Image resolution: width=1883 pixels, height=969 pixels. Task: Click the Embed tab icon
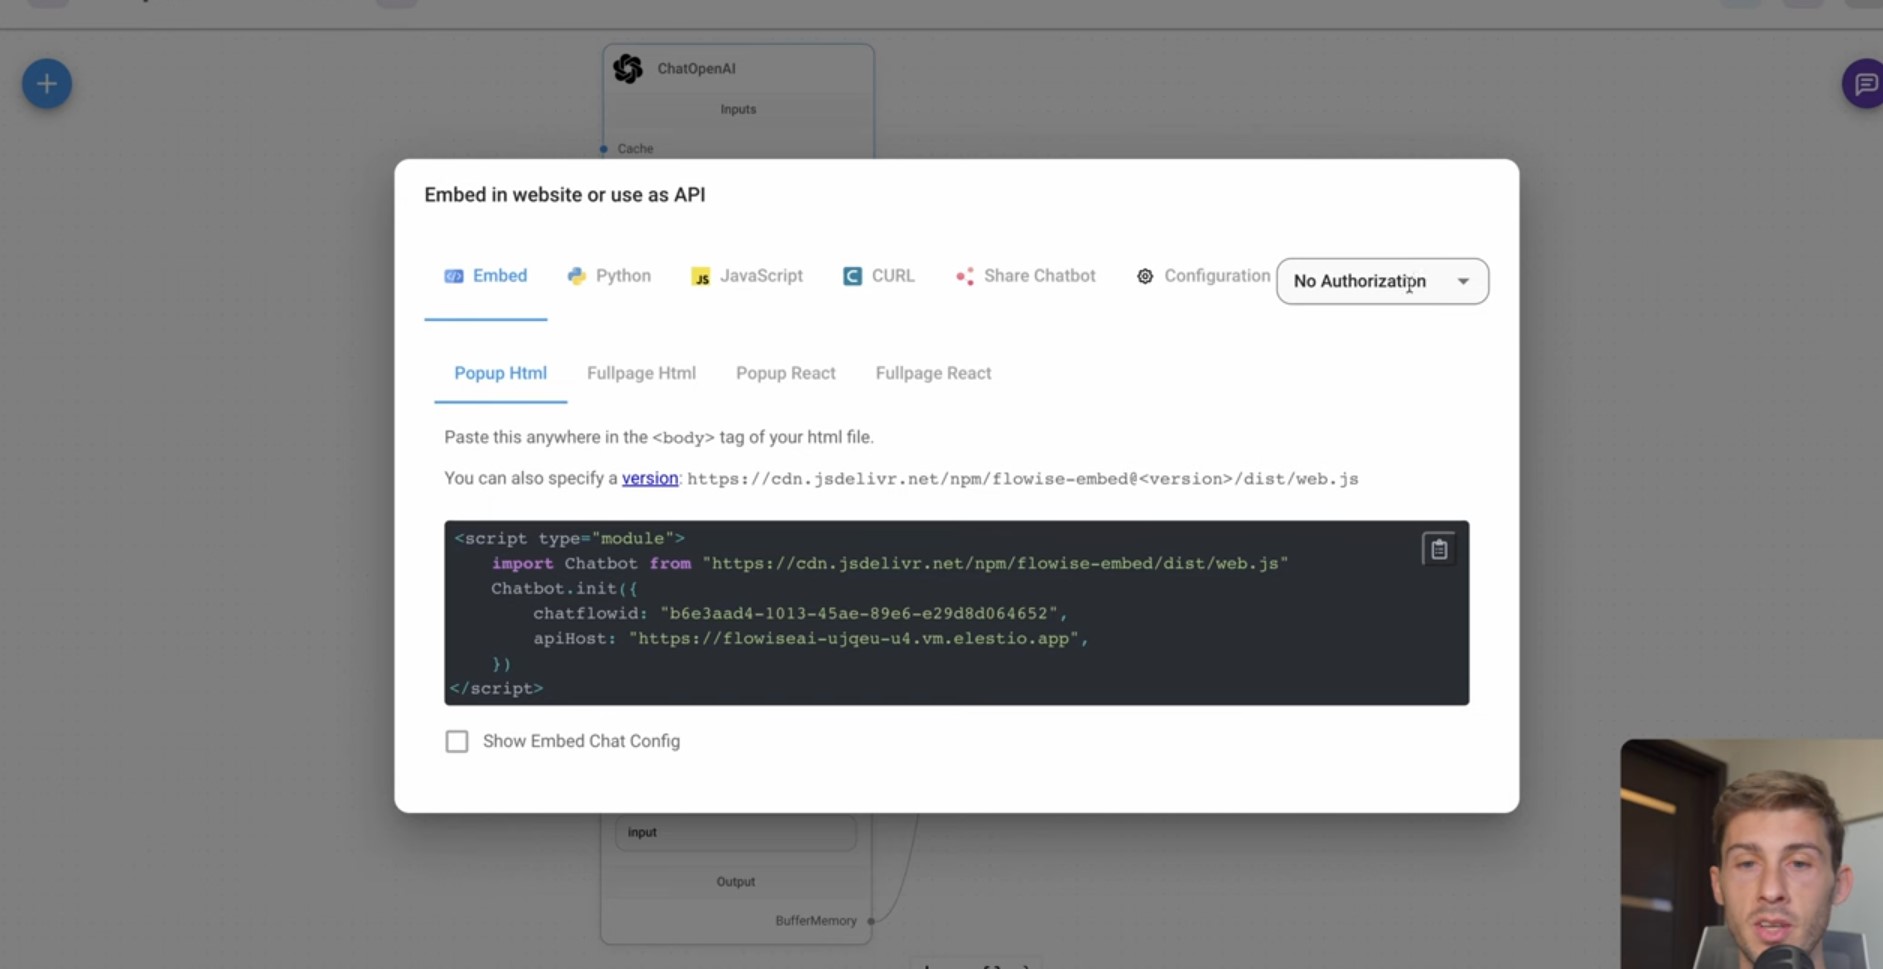[x=454, y=276]
